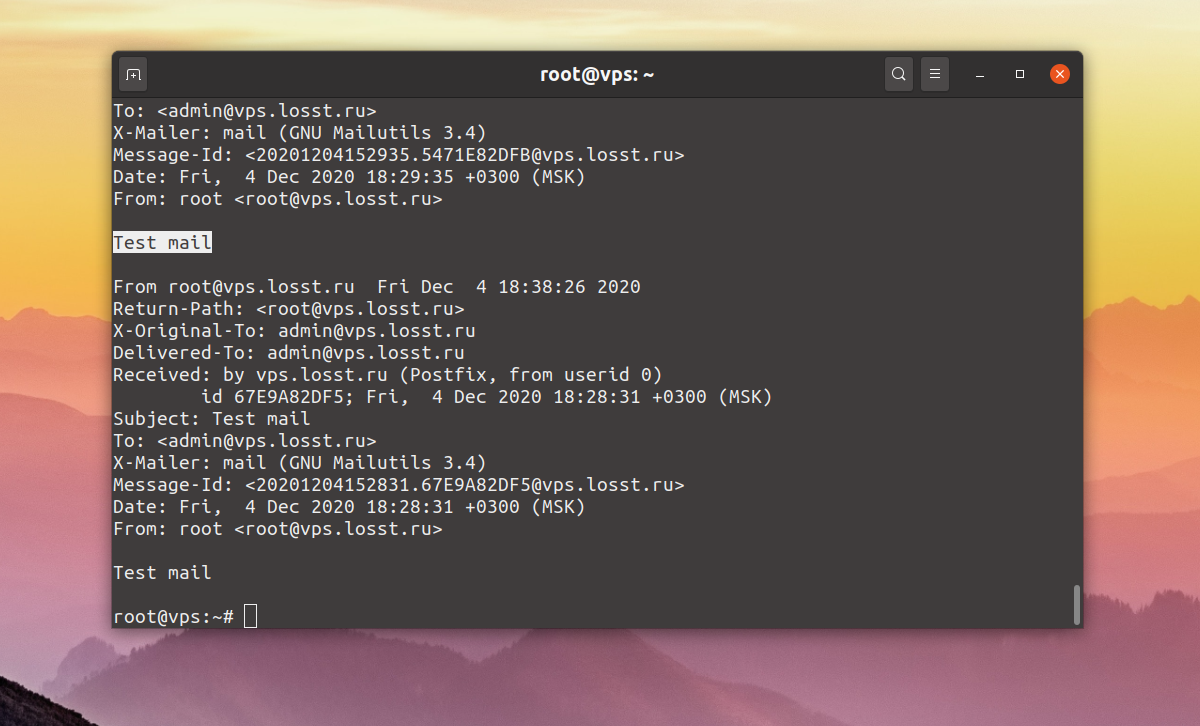Click the 'Return-Path: <root@vps.losst.ru>' line

289,309
